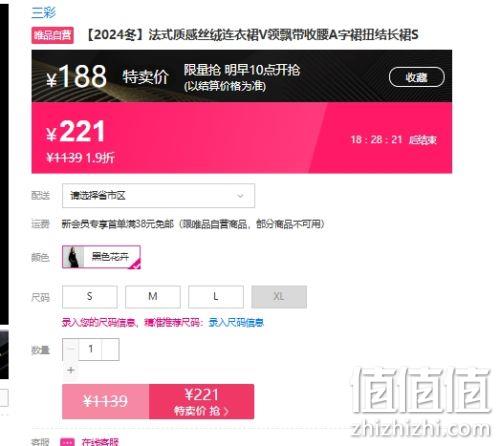Click the ¥221 特卖价 抢 buy button
The image size is (500, 446).
coord(202,401)
